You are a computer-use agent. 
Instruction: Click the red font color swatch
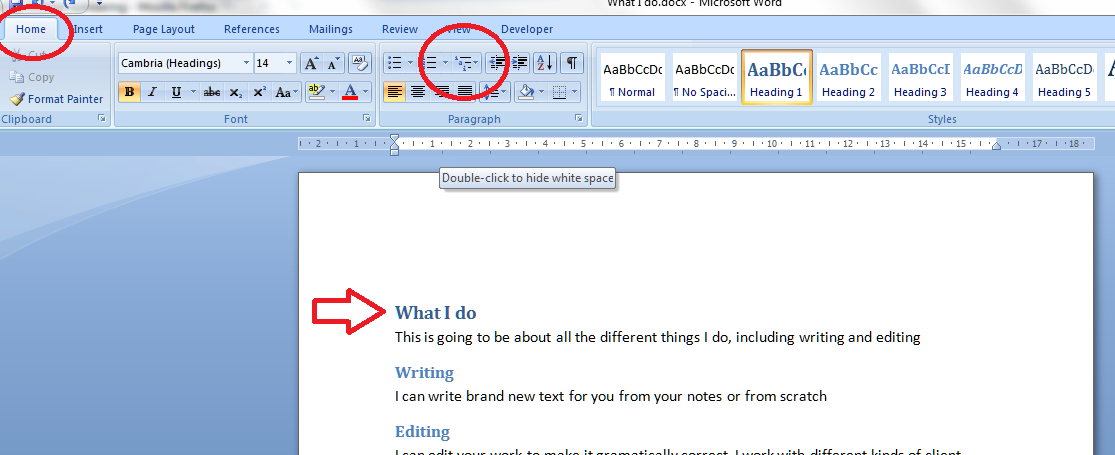(x=350, y=92)
